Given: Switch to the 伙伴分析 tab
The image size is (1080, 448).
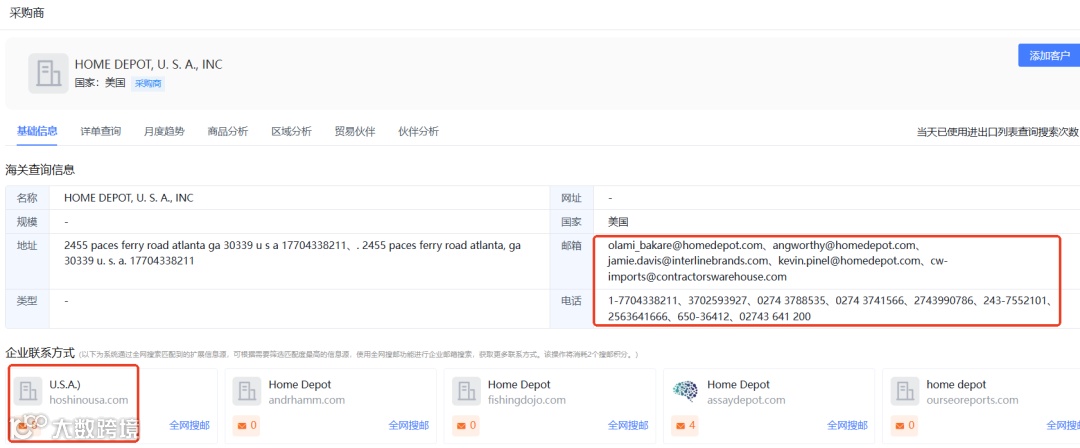Looking at the screenshot, I should [419, 131].
